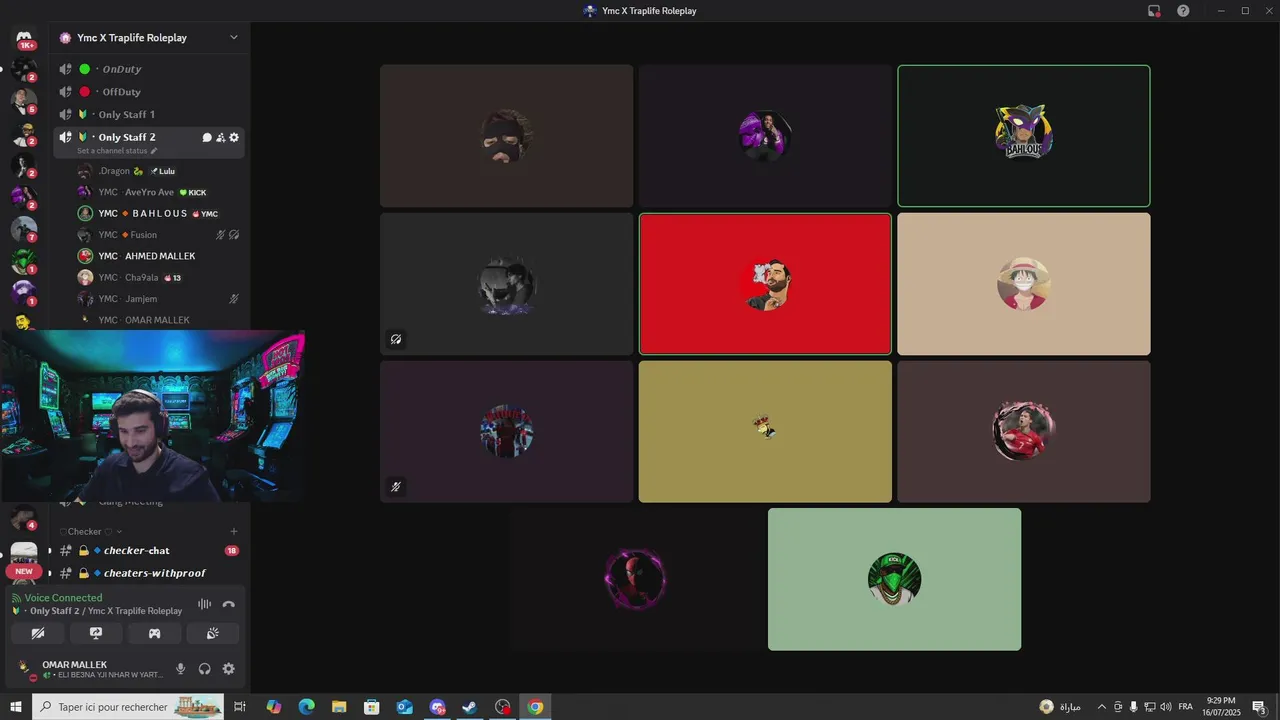Click Voice Connected status link
The image size is (1280, 720).
(63, 598)
